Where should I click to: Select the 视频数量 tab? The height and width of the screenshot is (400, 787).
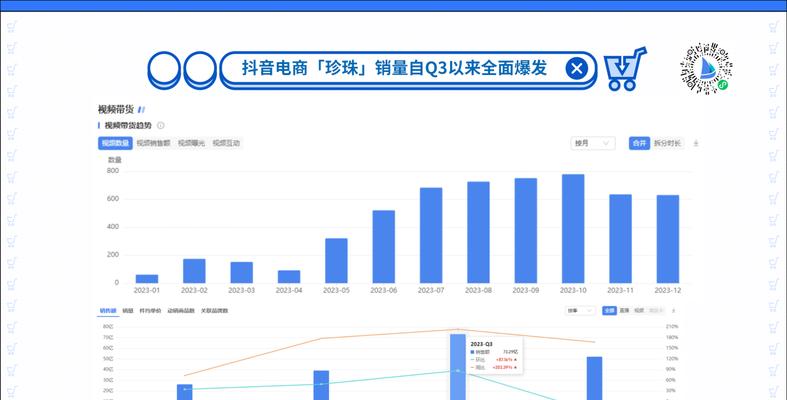(115, 143)
